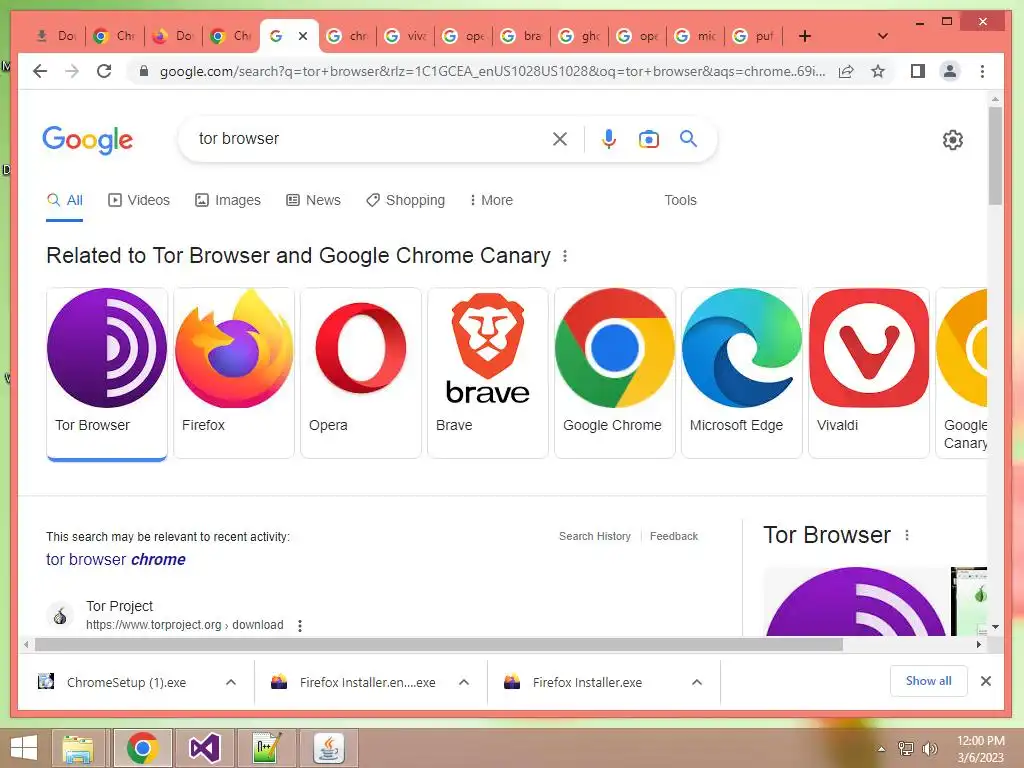This screenshot has width=1024, height=768.
Task: Select the Tor Browser card
Action: click(107, 373)
